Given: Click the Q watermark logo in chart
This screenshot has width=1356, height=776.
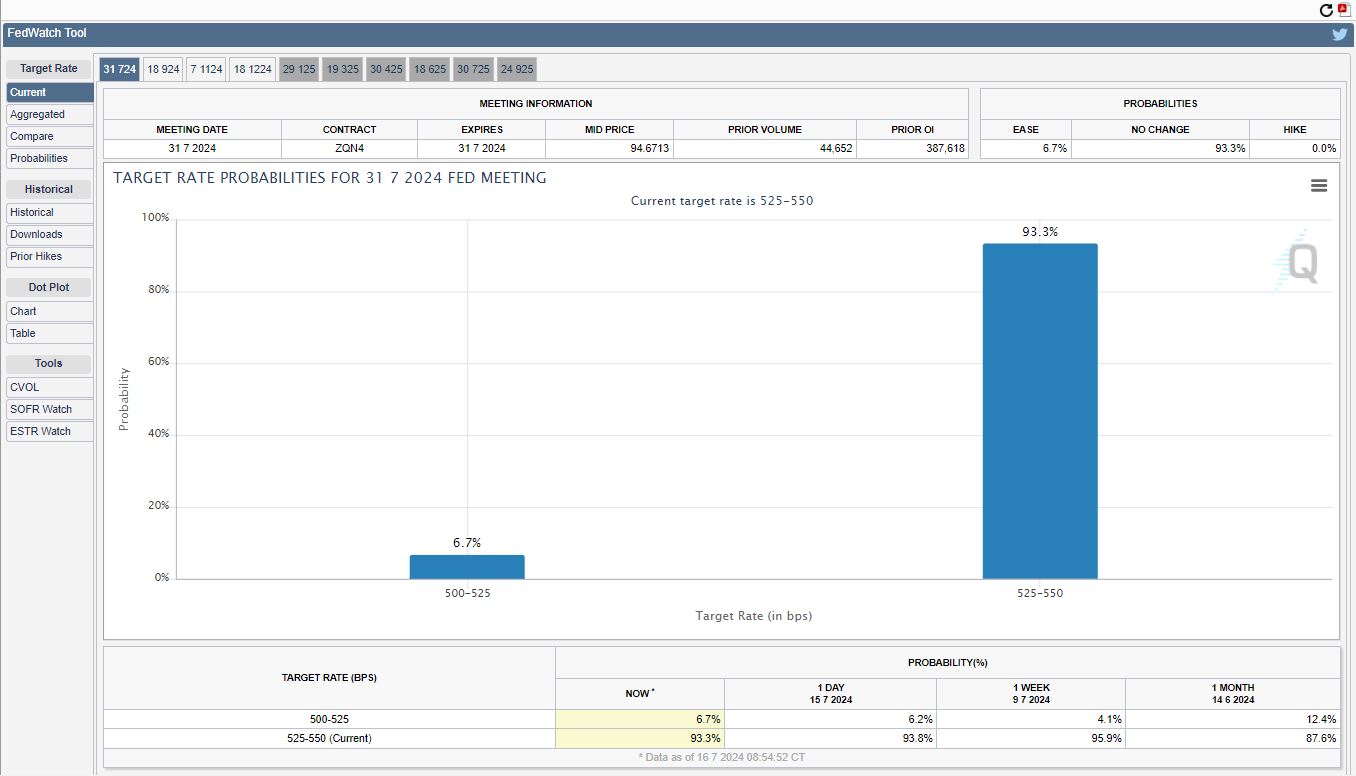Looking at the screenshot, I should [x=1299, y=263].
